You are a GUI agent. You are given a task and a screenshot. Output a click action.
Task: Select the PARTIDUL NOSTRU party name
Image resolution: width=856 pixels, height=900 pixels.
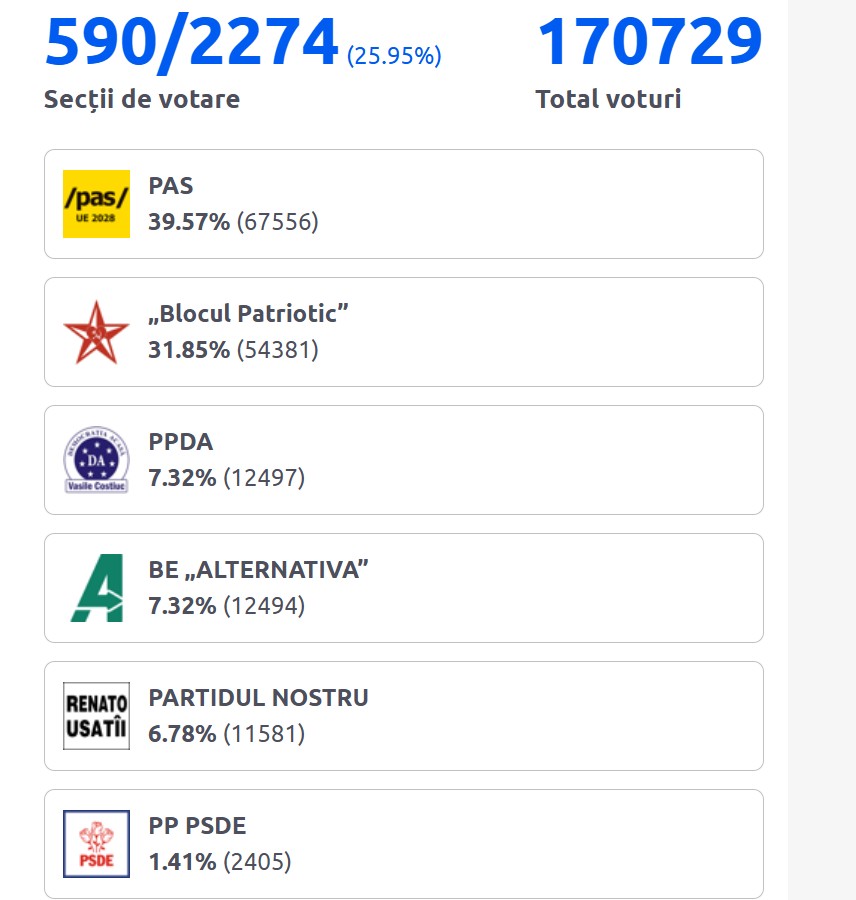259,698
